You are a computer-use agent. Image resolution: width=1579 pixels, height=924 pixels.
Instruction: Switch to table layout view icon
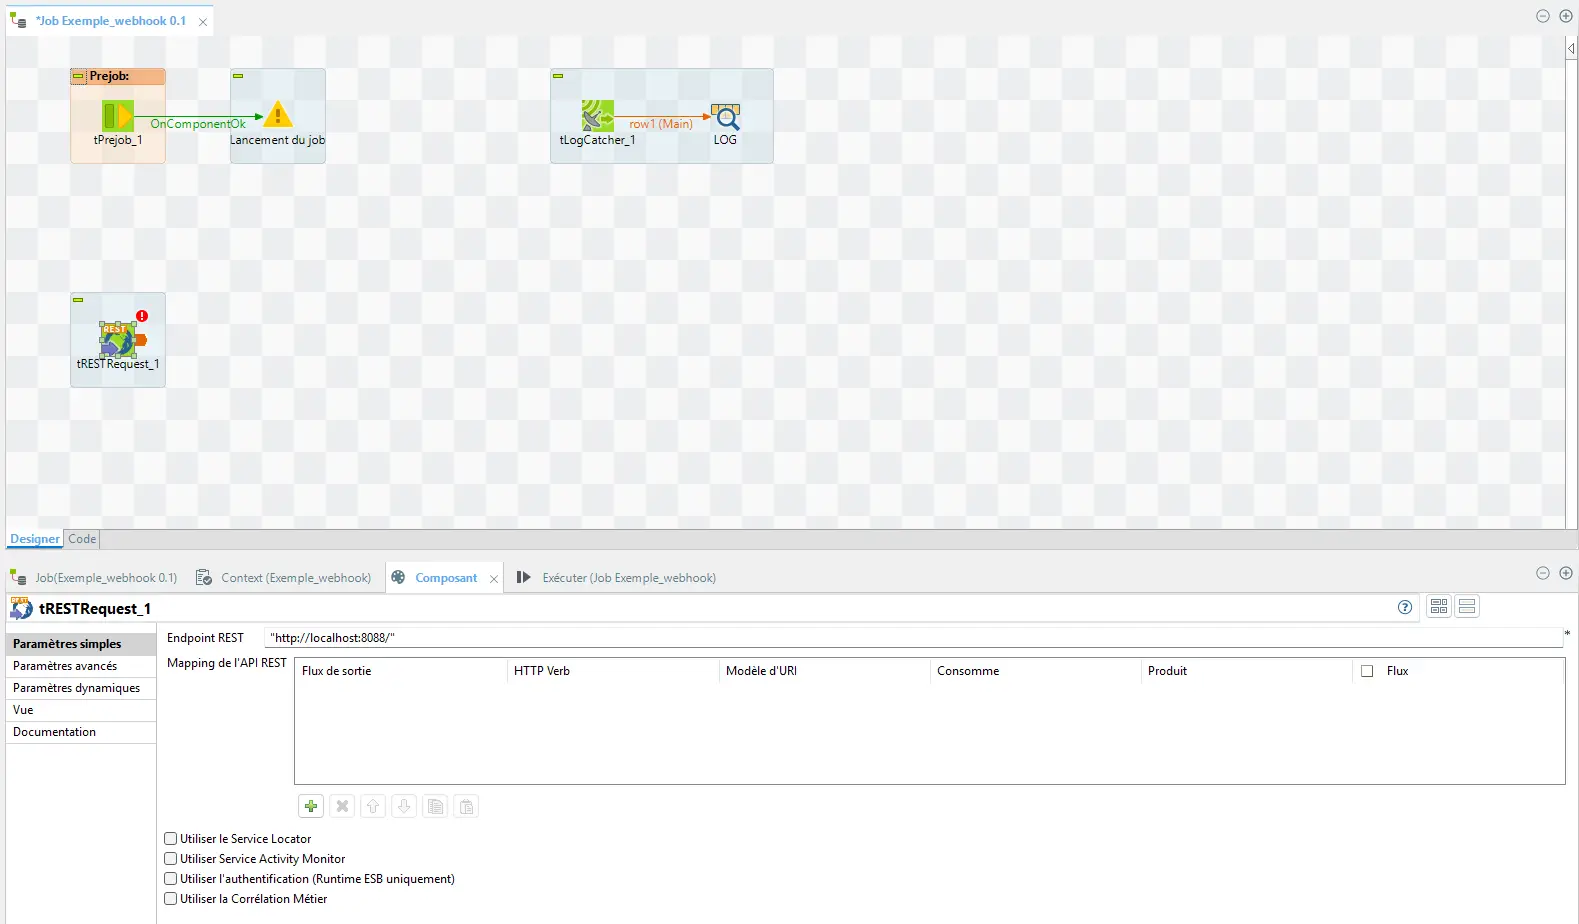tap(1439, 607)
